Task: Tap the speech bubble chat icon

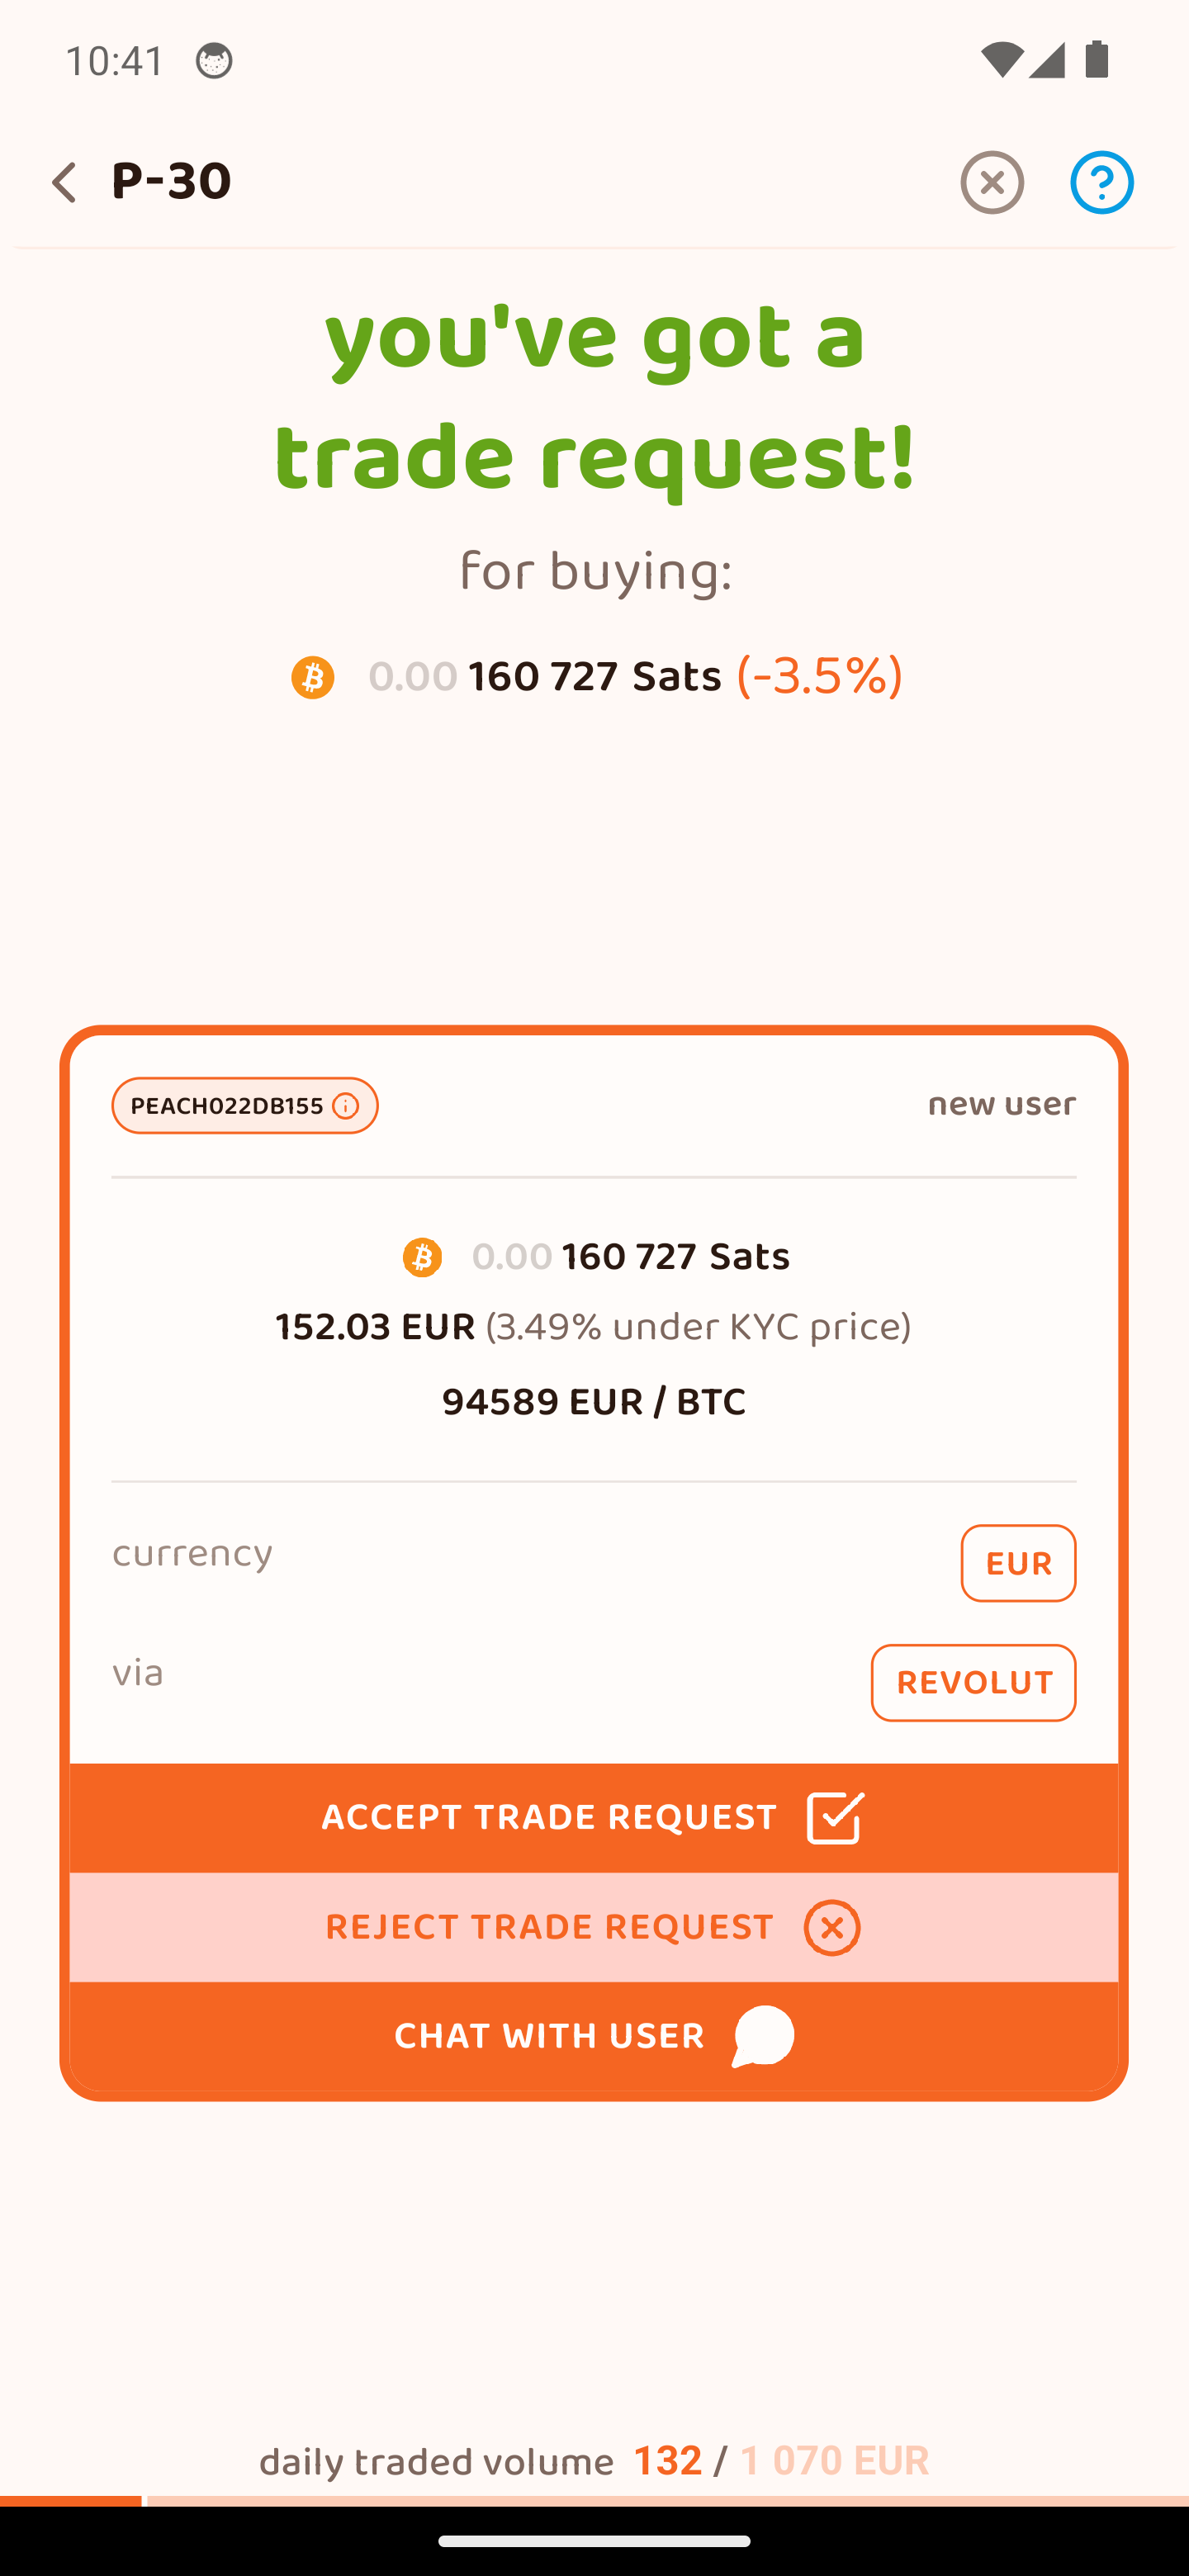Action: [x=763, y=2036]
